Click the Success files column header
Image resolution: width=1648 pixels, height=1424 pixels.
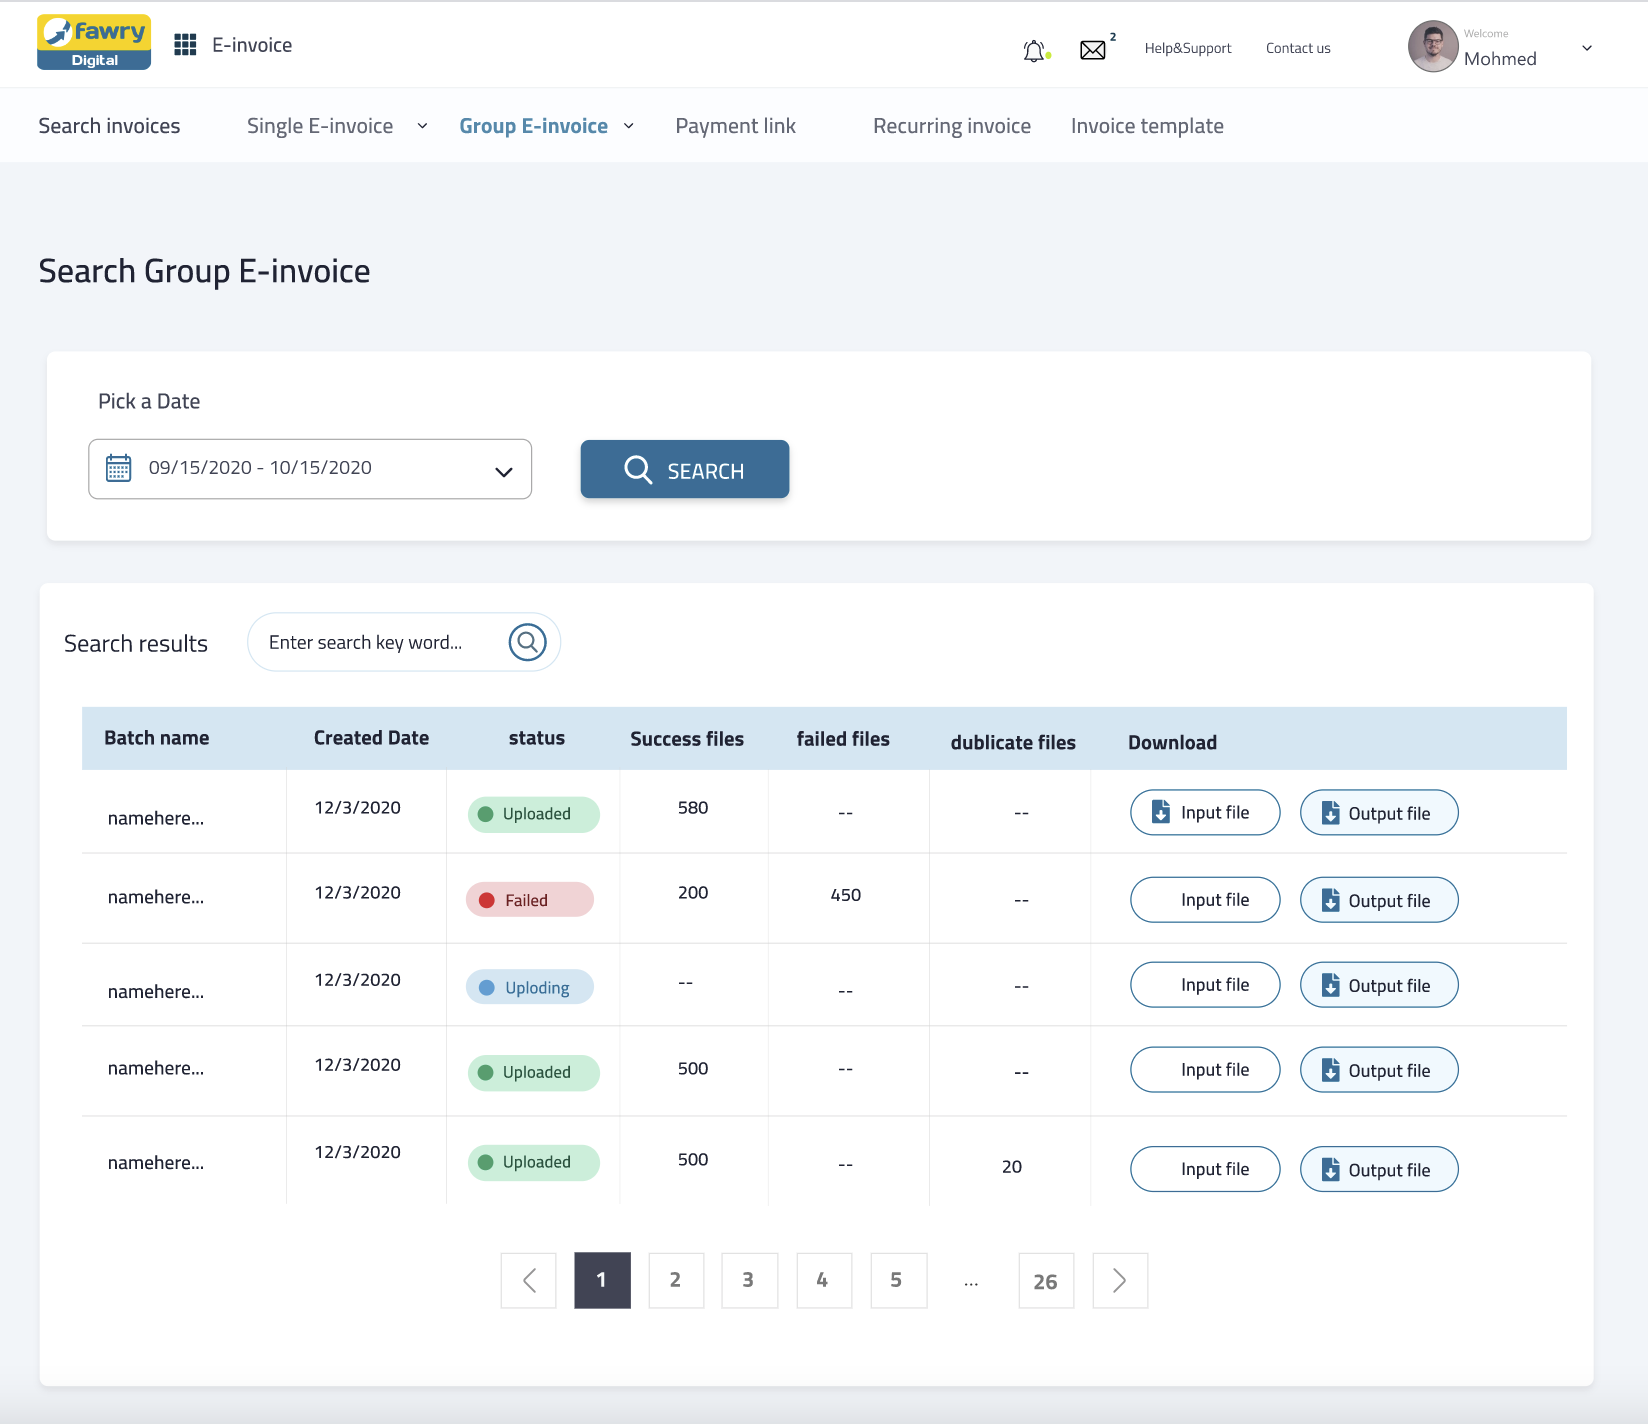(x=687, y=739)
